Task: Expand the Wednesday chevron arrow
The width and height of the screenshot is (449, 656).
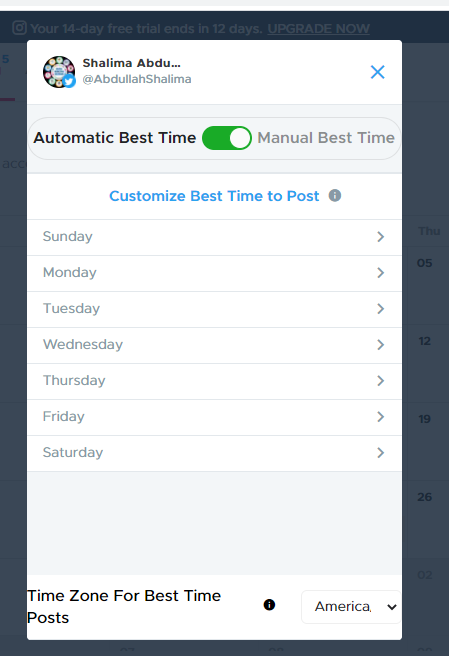Action: (380, 345)
